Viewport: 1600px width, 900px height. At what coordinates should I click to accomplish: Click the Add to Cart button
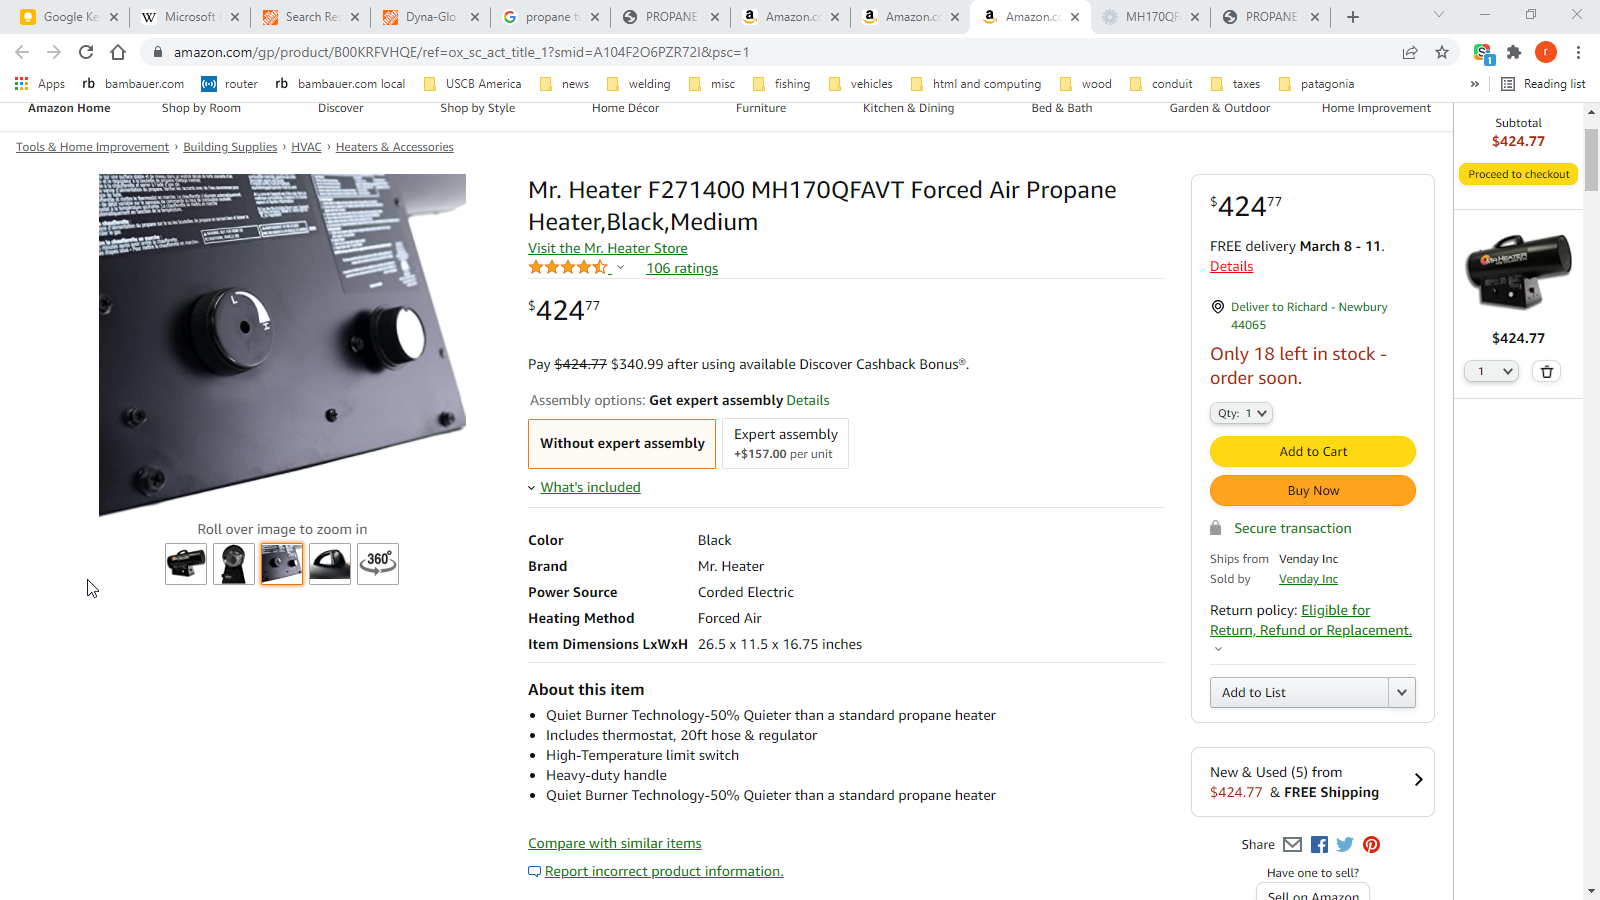click(1312, 452)
